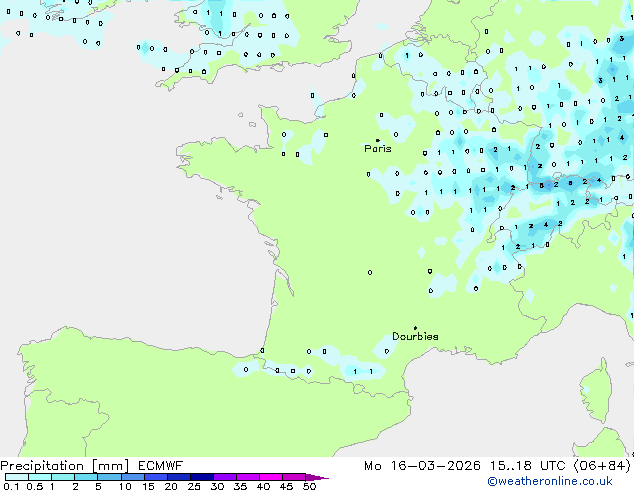The image size is (634, 490).
Task: Click the Dourbies location dot marker
Action: point(415,328)
